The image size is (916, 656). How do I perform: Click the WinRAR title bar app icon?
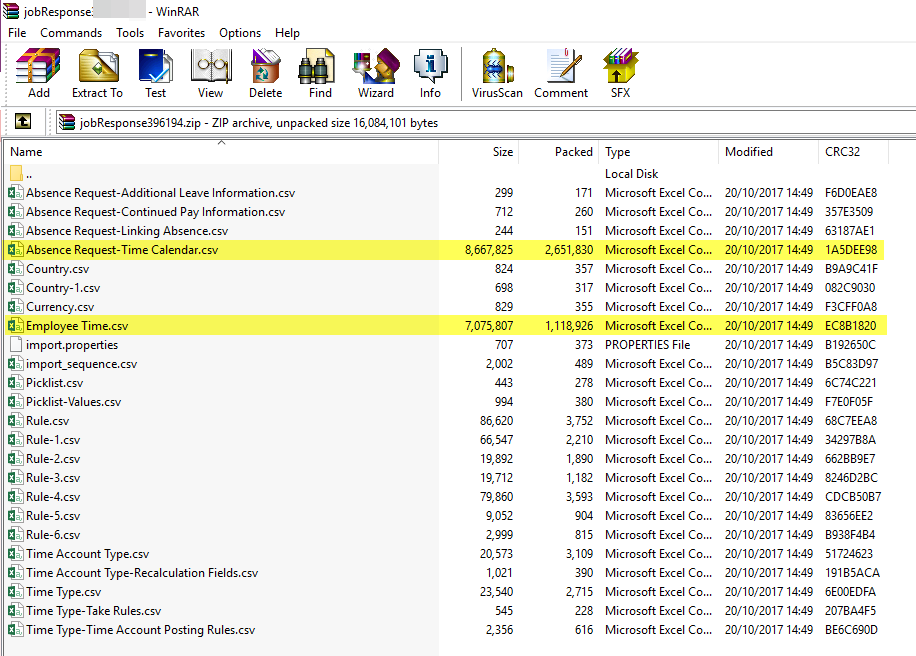[x=11, y=11]
